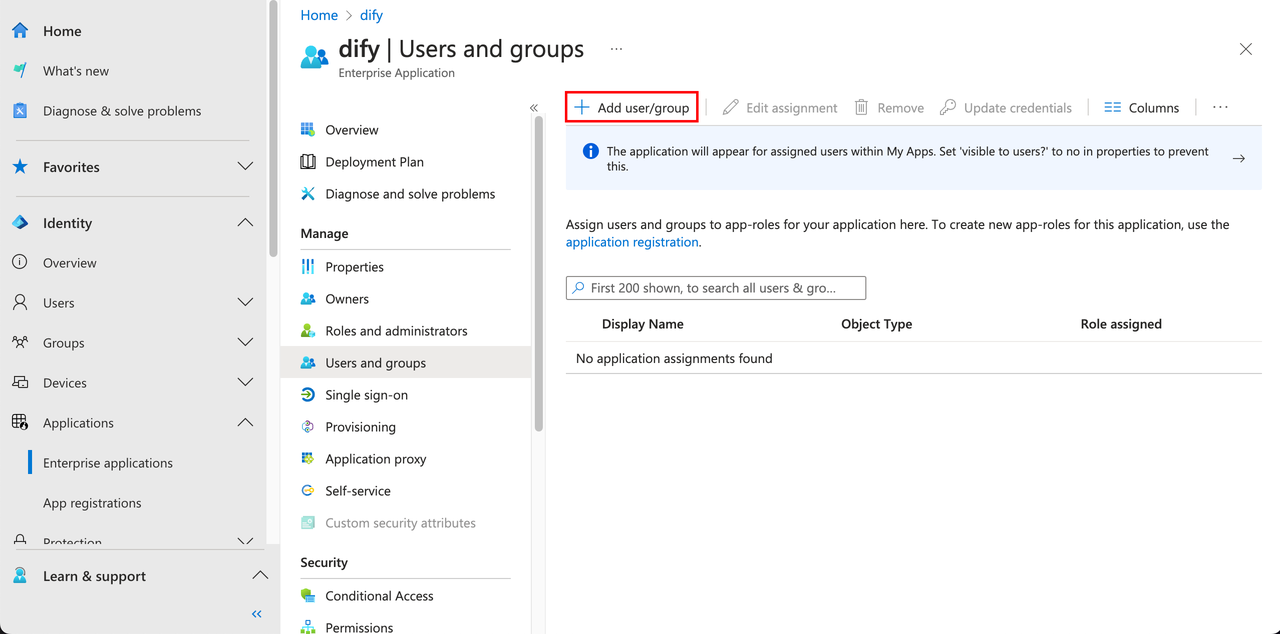Collapse the Identity section
Screen dimensions: 1280x634
pyautogui.click(x=245, y=223)
